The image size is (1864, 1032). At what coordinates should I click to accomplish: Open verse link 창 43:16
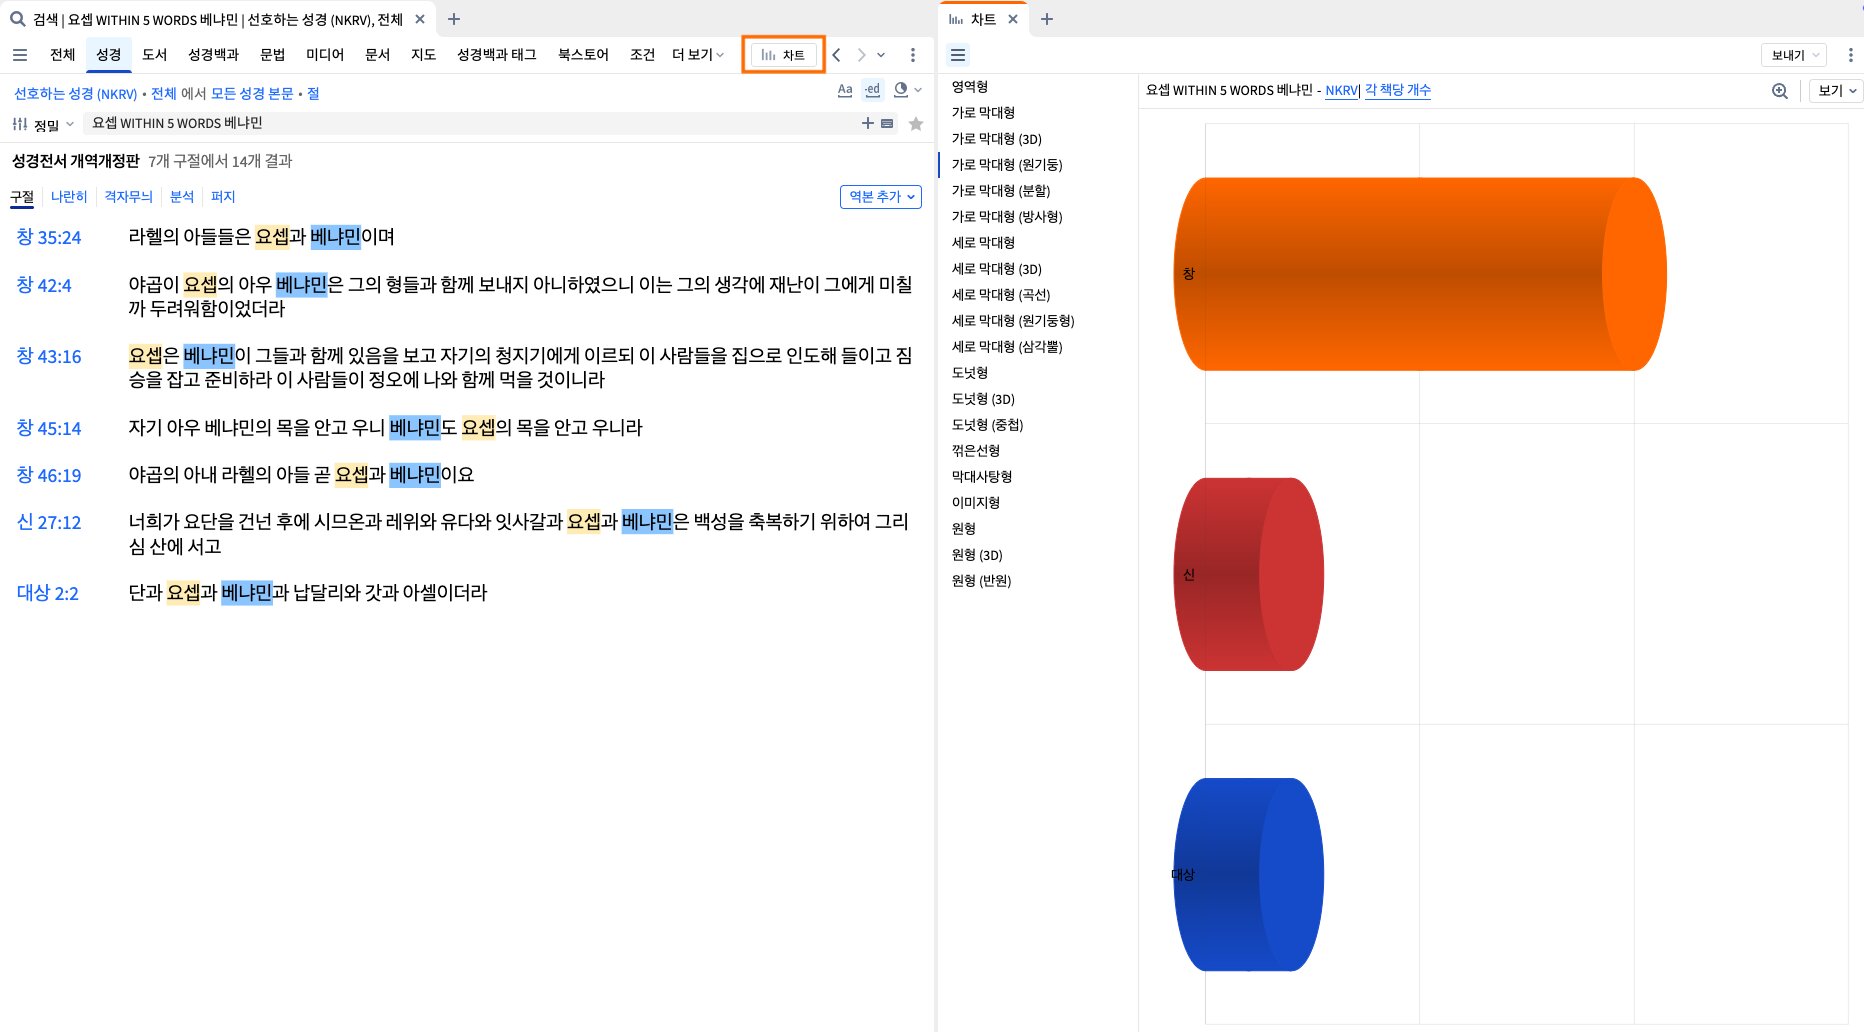click(49, 357)
